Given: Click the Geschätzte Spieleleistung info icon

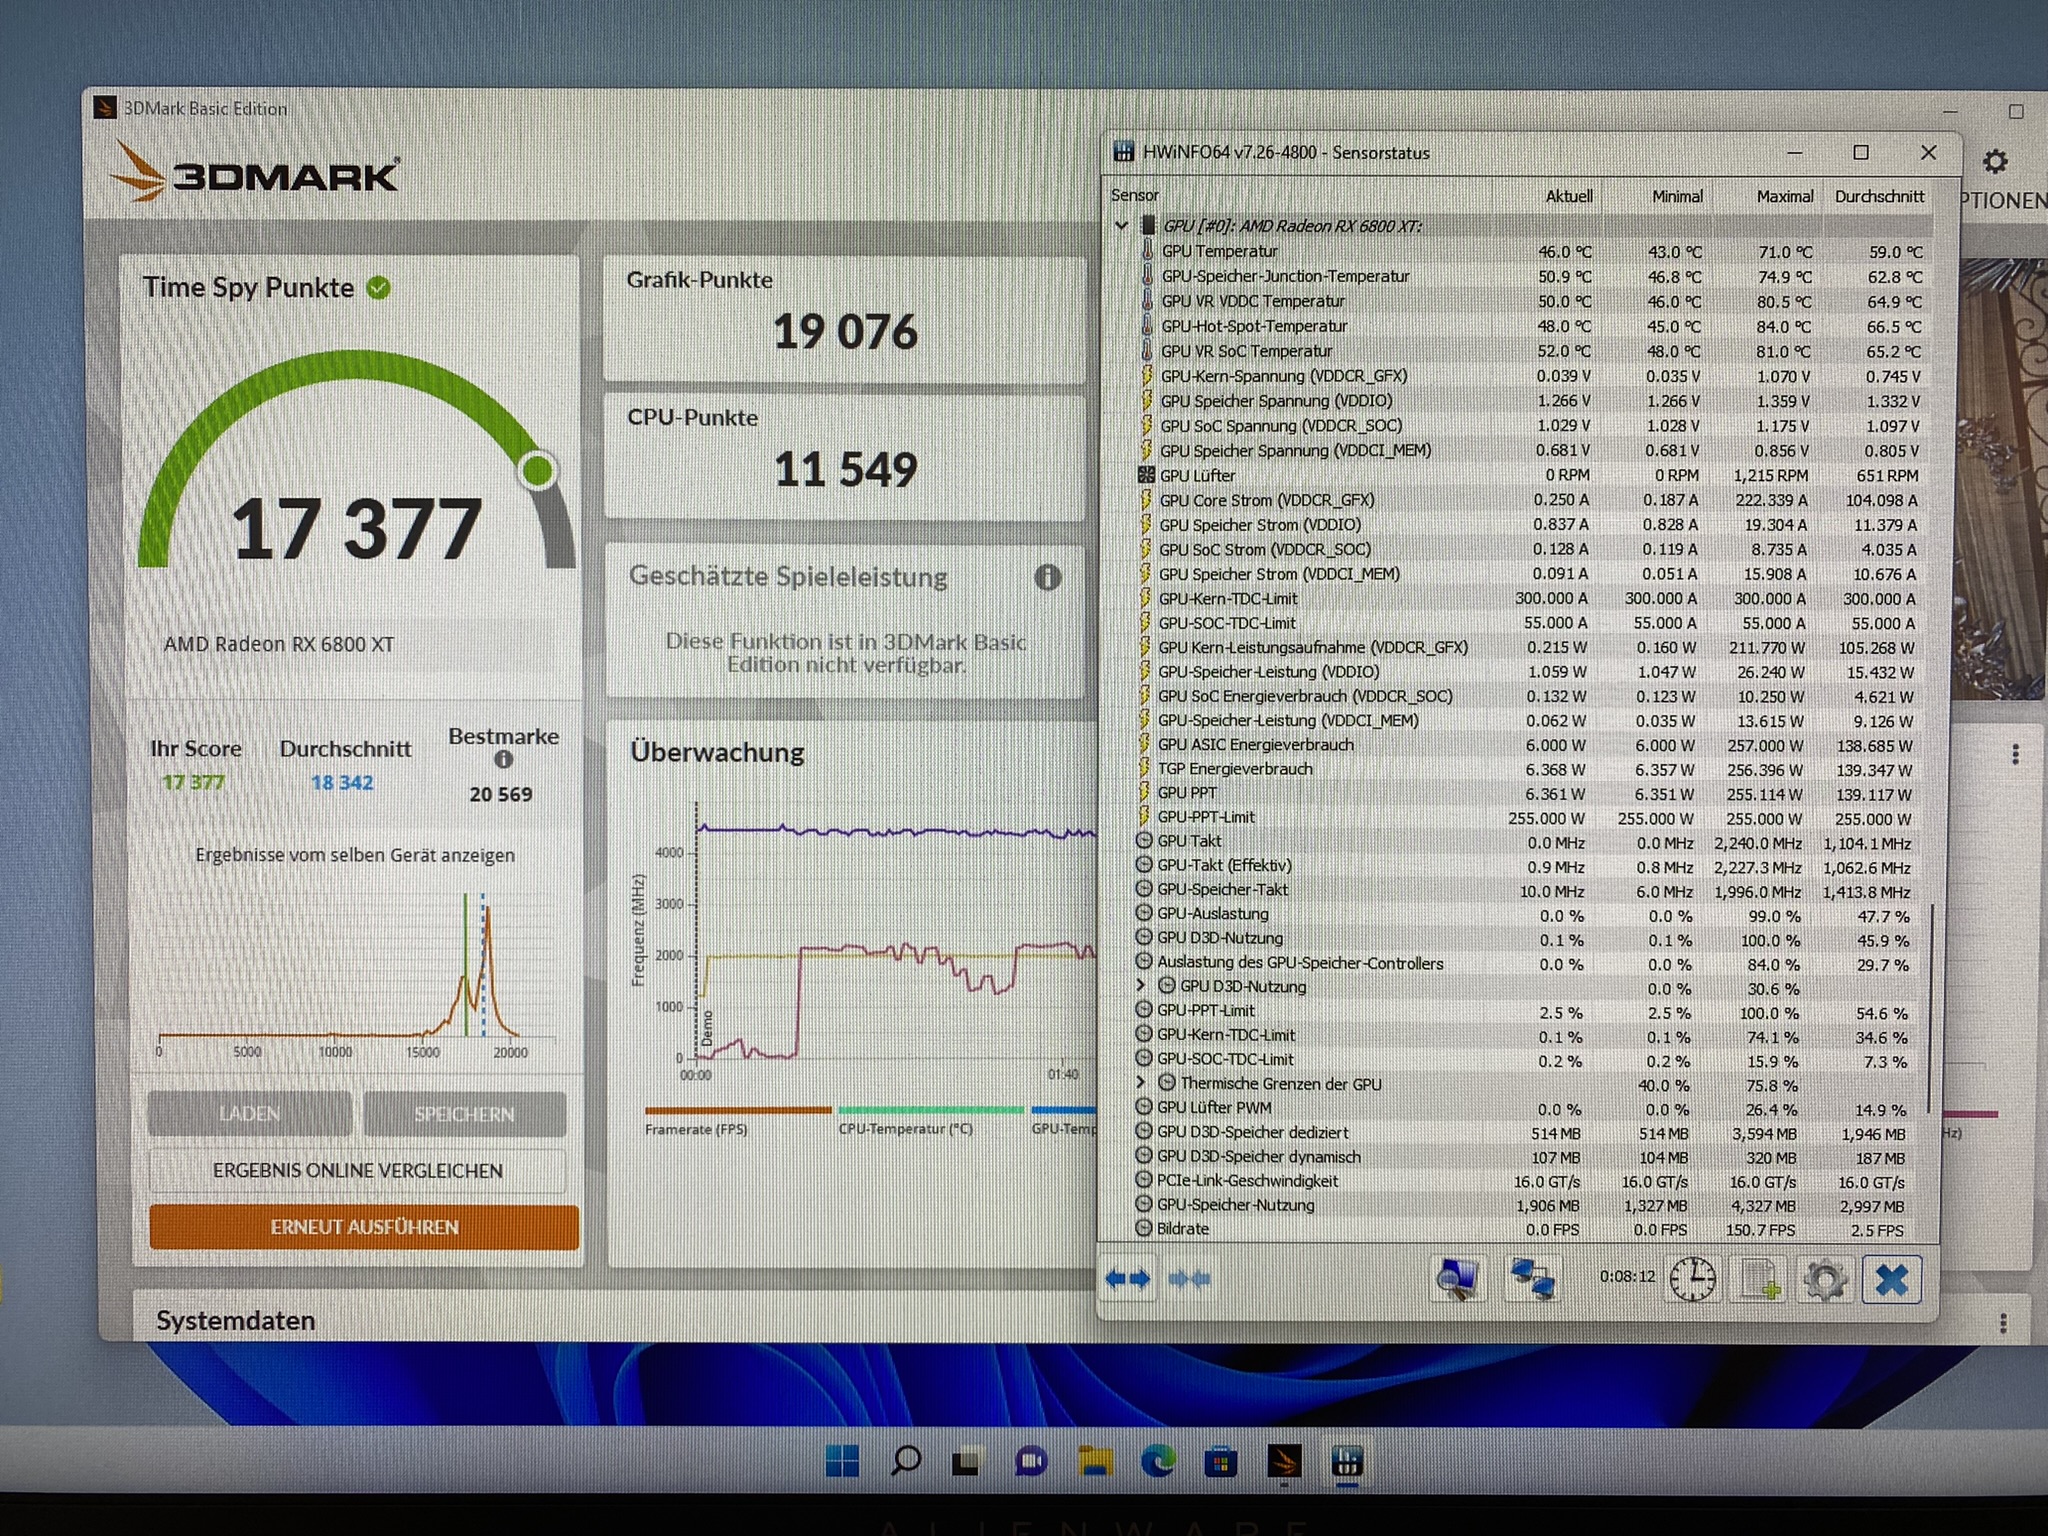Looking at the screenshot, I should coord(1047,577).
